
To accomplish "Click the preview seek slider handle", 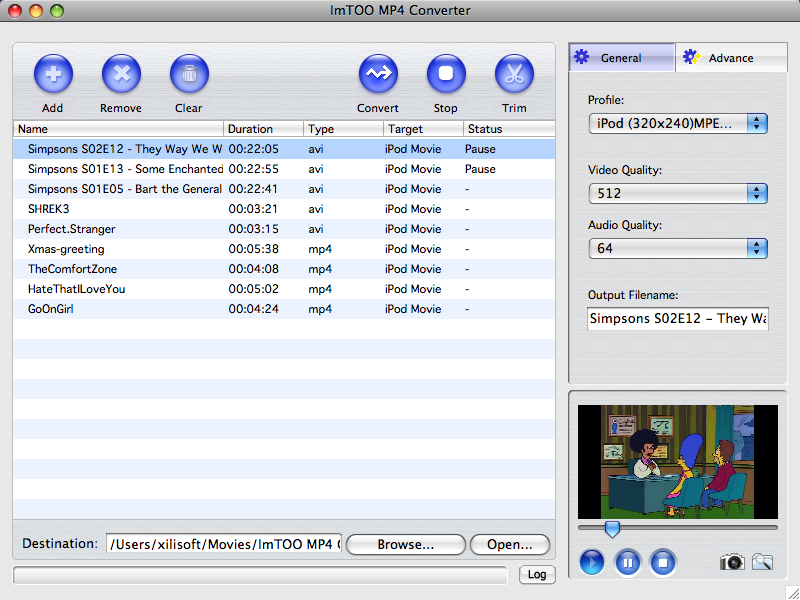I will (x=612, y=529).
